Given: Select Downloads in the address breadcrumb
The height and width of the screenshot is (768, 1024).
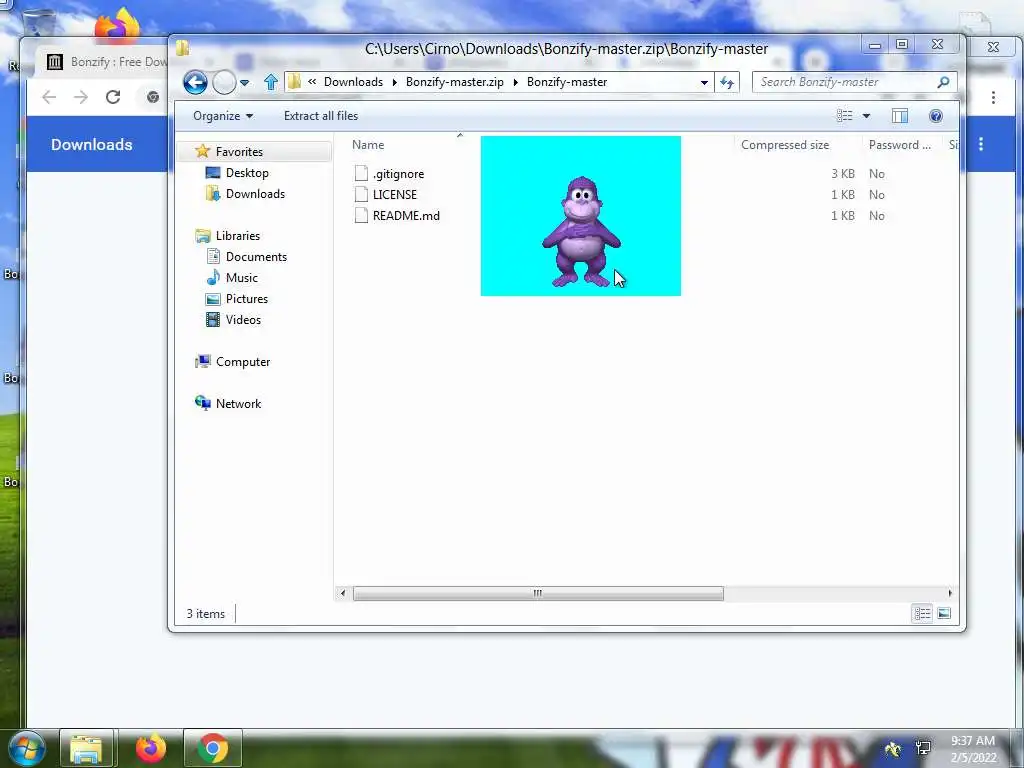Looking at the screenshot, I should [353, 82].
